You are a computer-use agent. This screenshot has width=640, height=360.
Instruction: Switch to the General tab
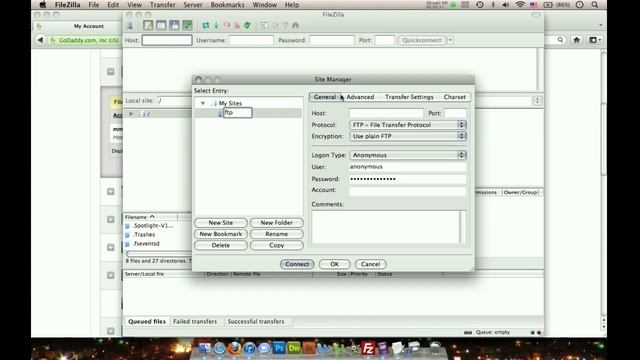click(x=324, y=97)
